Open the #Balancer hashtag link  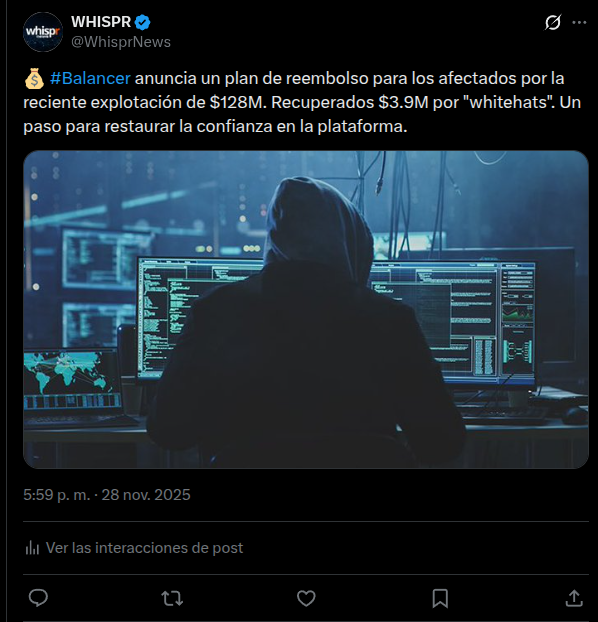(x=90, y=78)
